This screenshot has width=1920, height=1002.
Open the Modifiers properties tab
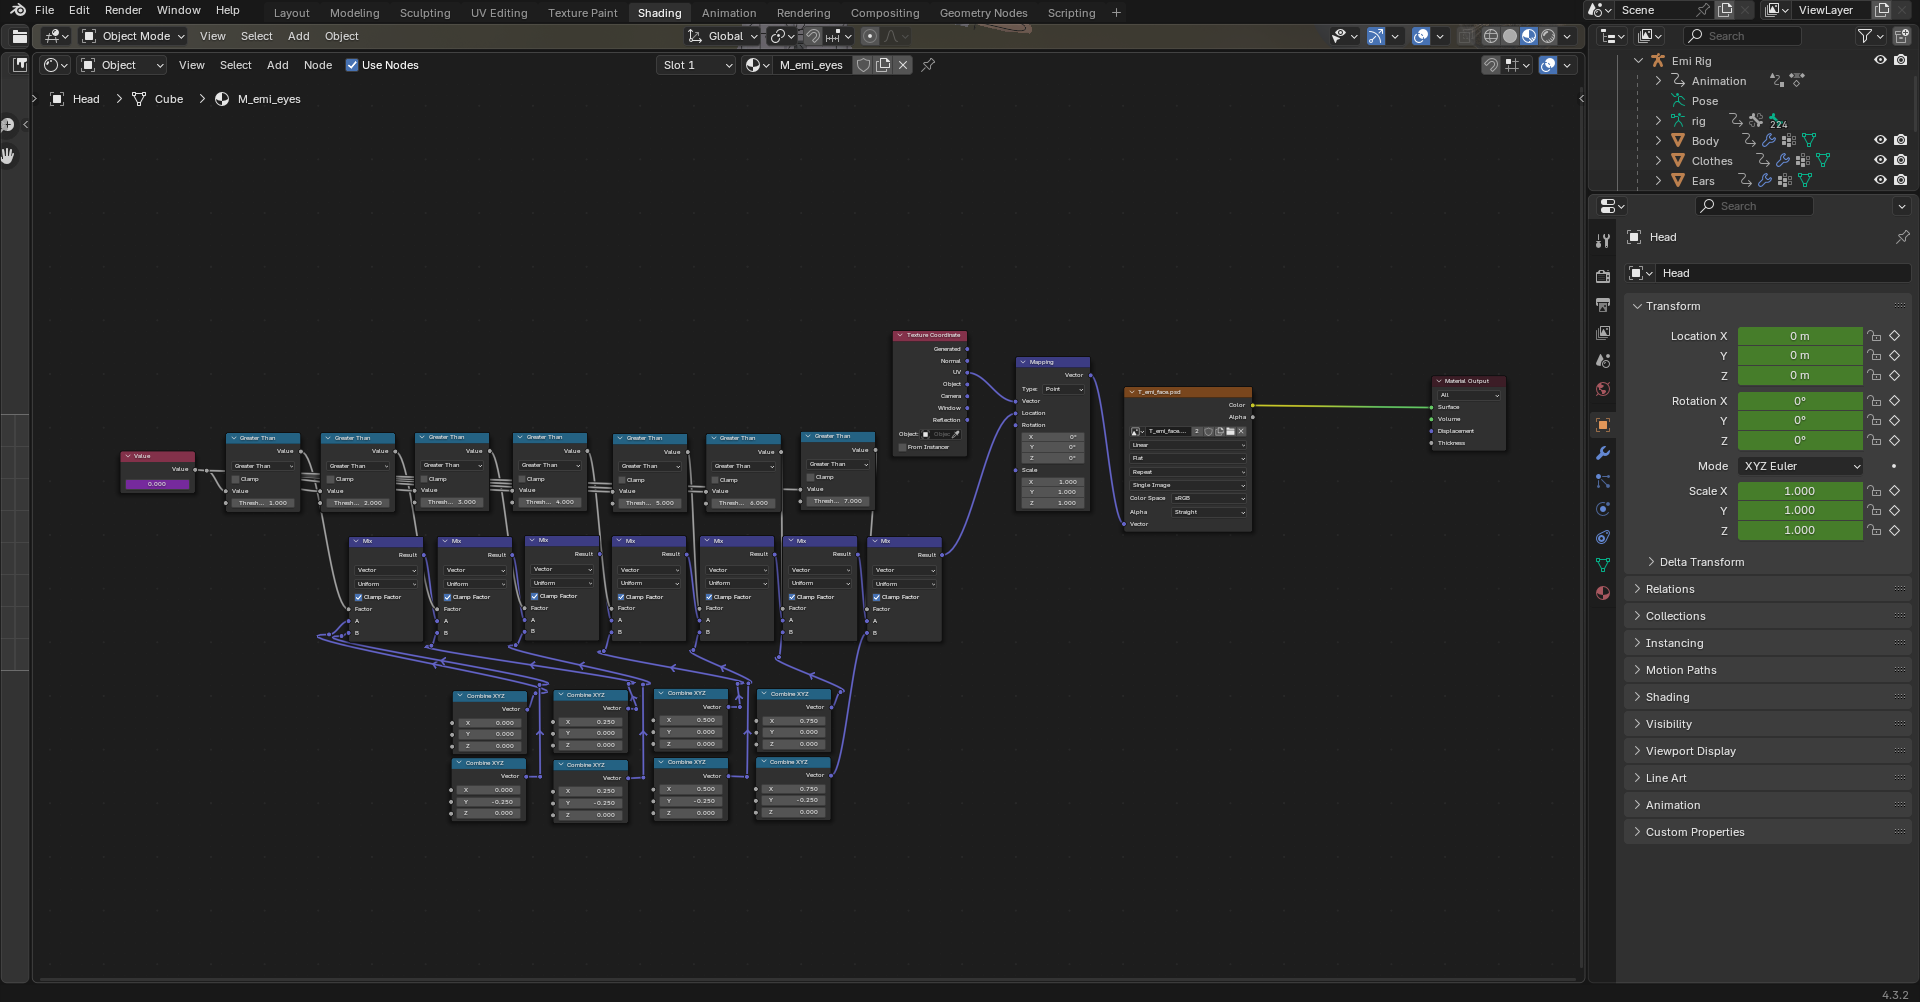pyautogui.click(x=1603, y=453)
